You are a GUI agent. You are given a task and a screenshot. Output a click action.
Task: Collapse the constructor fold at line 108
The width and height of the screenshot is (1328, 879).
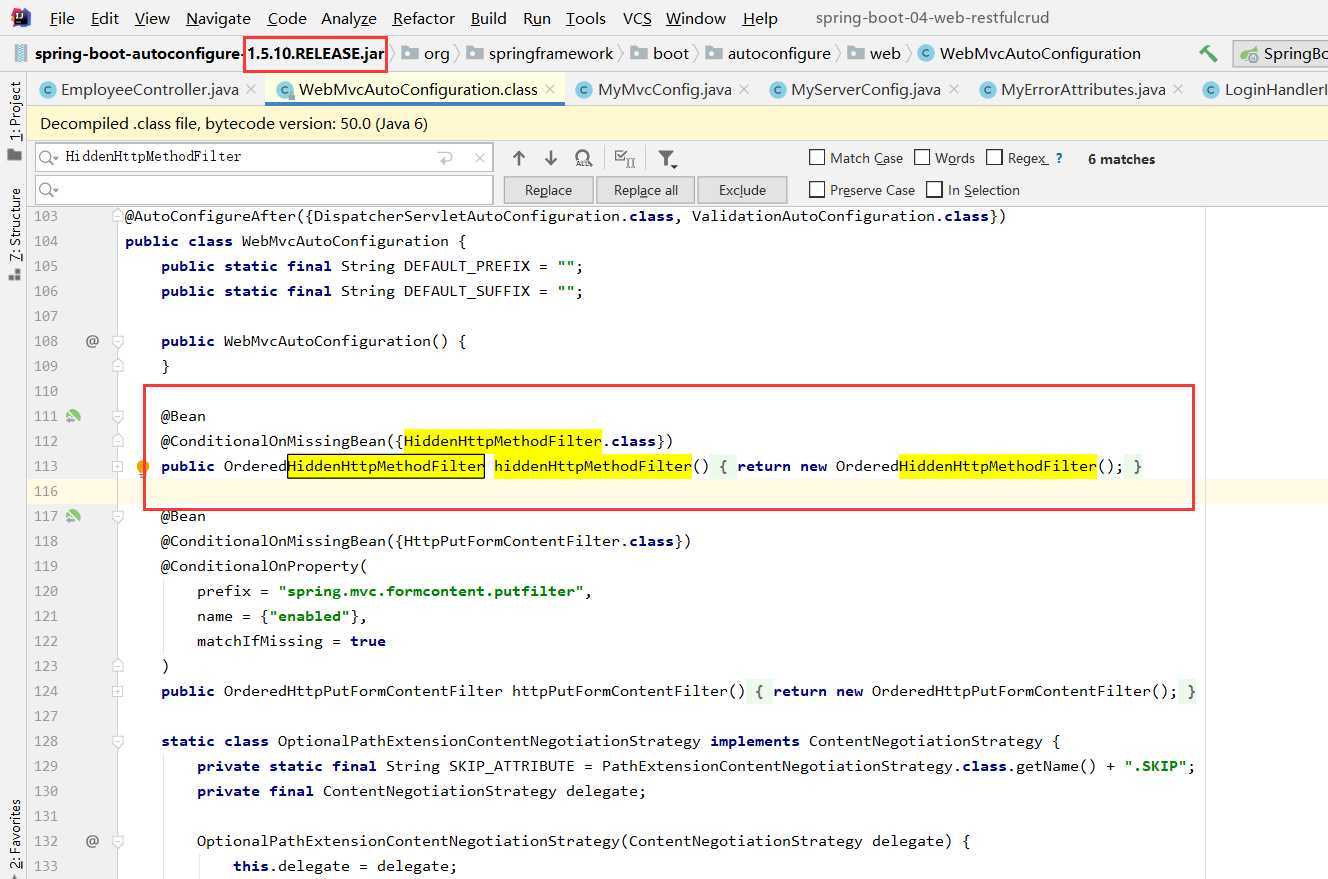tap(117, 341)
